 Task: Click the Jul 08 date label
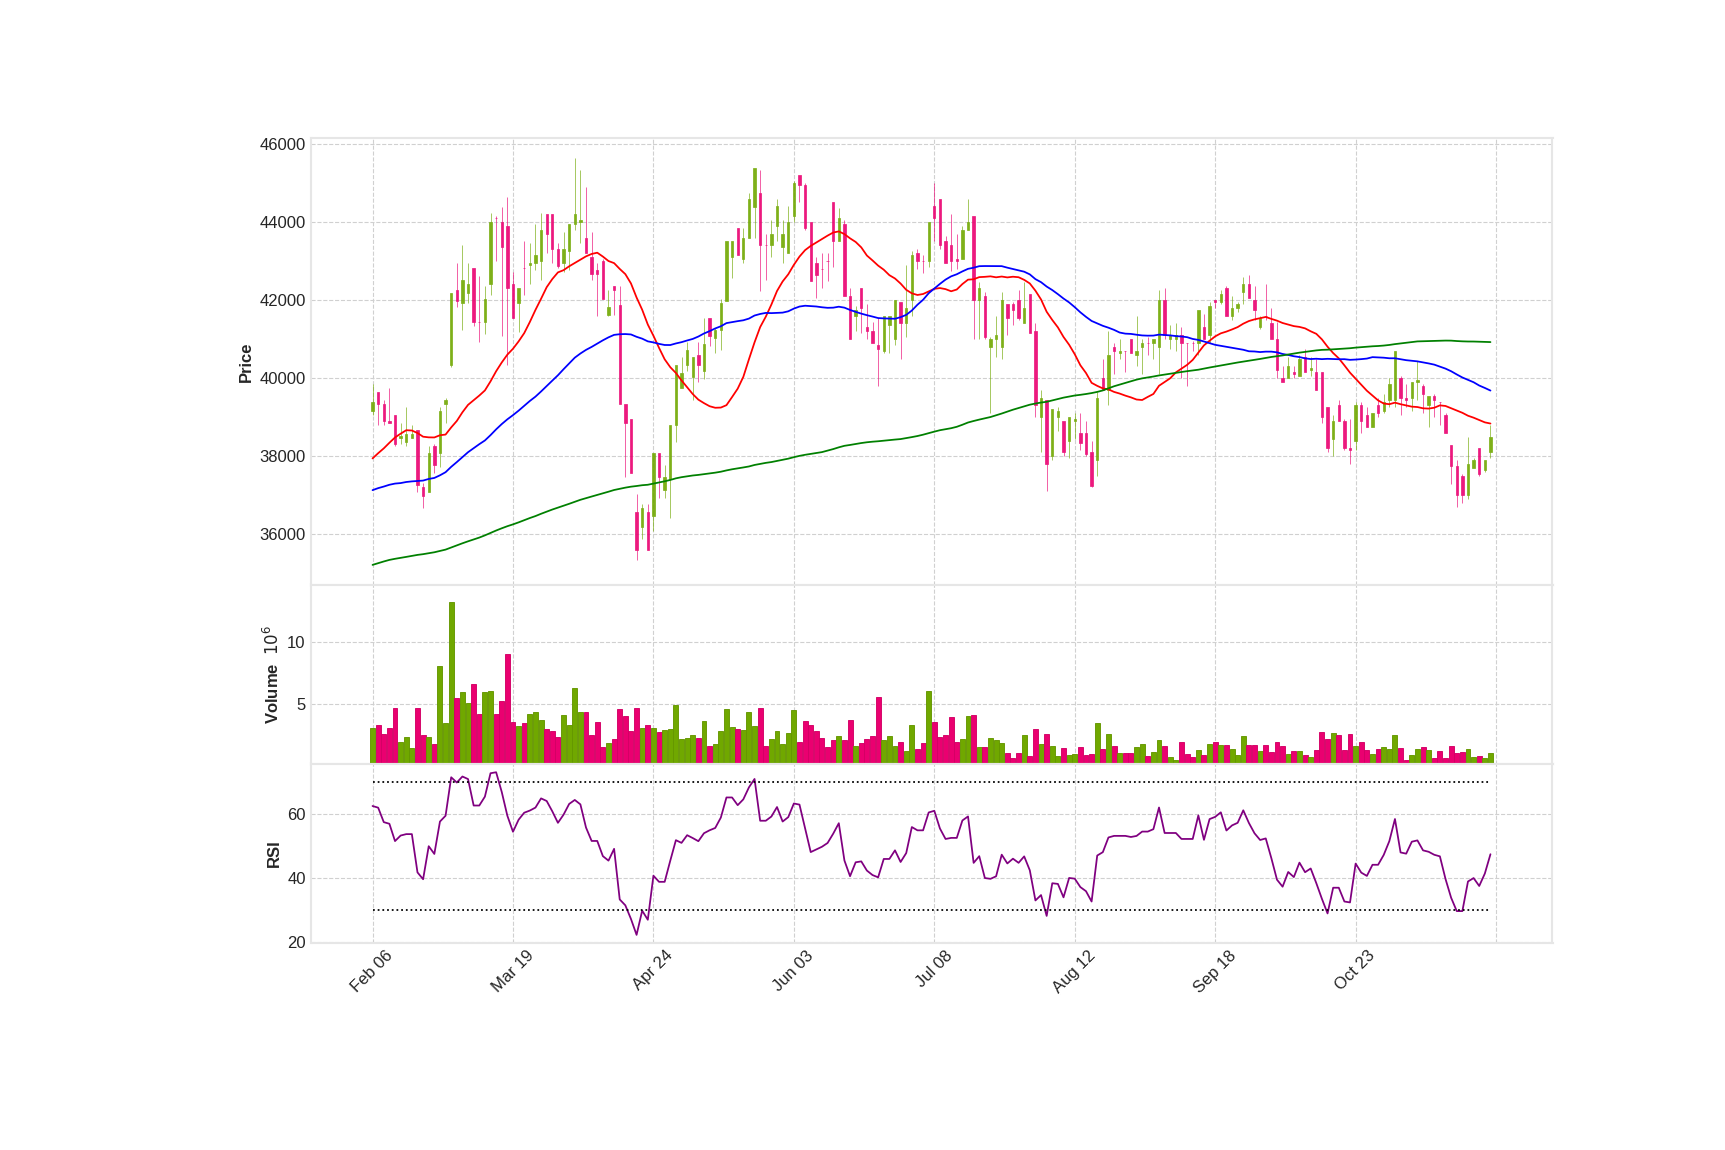point(933,970)
